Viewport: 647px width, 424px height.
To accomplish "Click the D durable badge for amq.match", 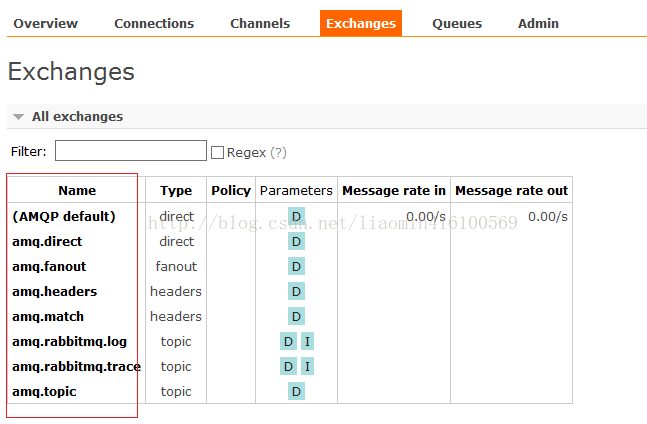I will 296,316.
